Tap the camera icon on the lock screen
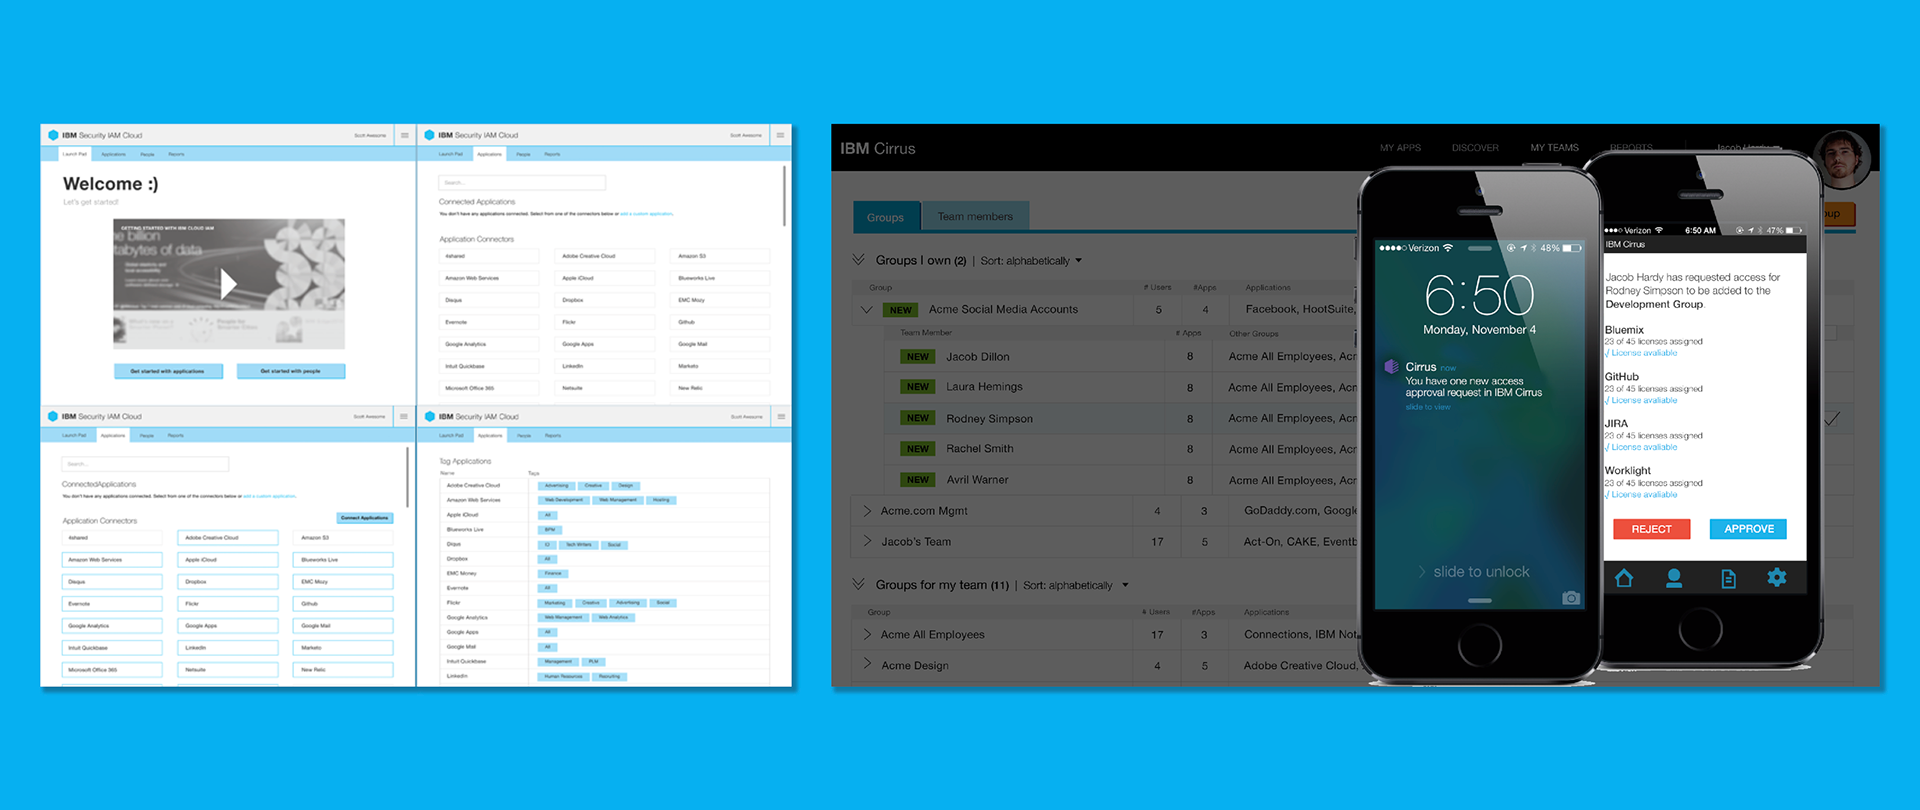This screenshot has height=810, width=1920. point(1571,598)
